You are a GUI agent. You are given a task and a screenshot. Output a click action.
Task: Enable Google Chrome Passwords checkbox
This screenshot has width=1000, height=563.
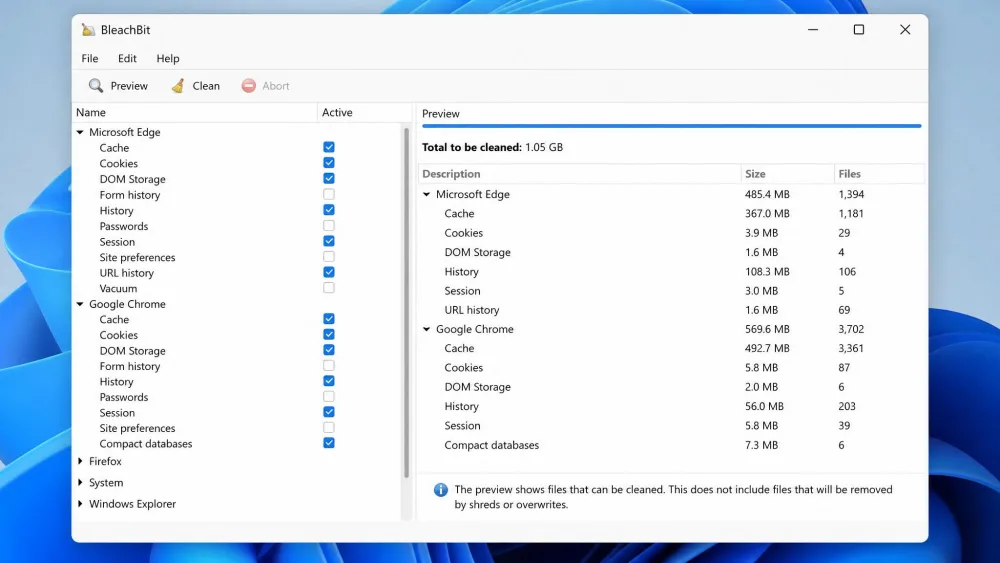(328, 396)
